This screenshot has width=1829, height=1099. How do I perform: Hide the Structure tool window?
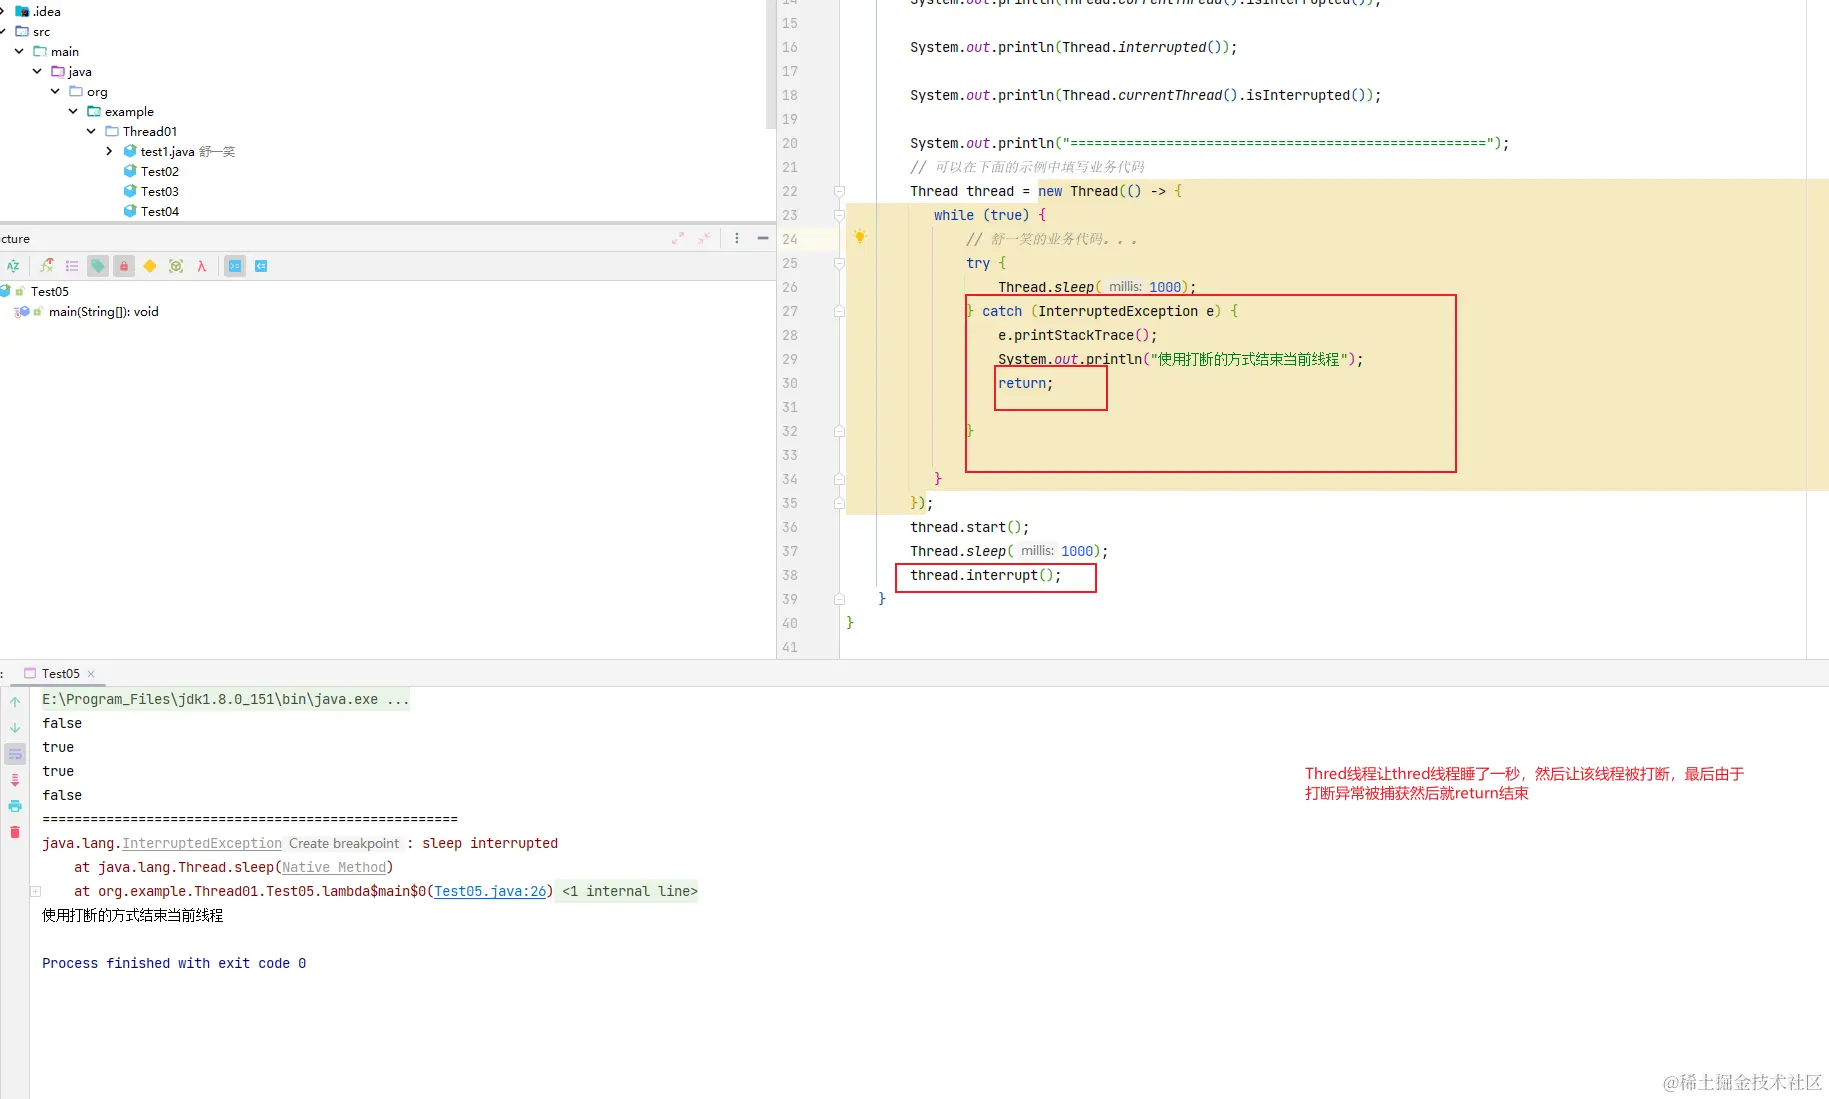pyautogui.click(x=763, y=238)
